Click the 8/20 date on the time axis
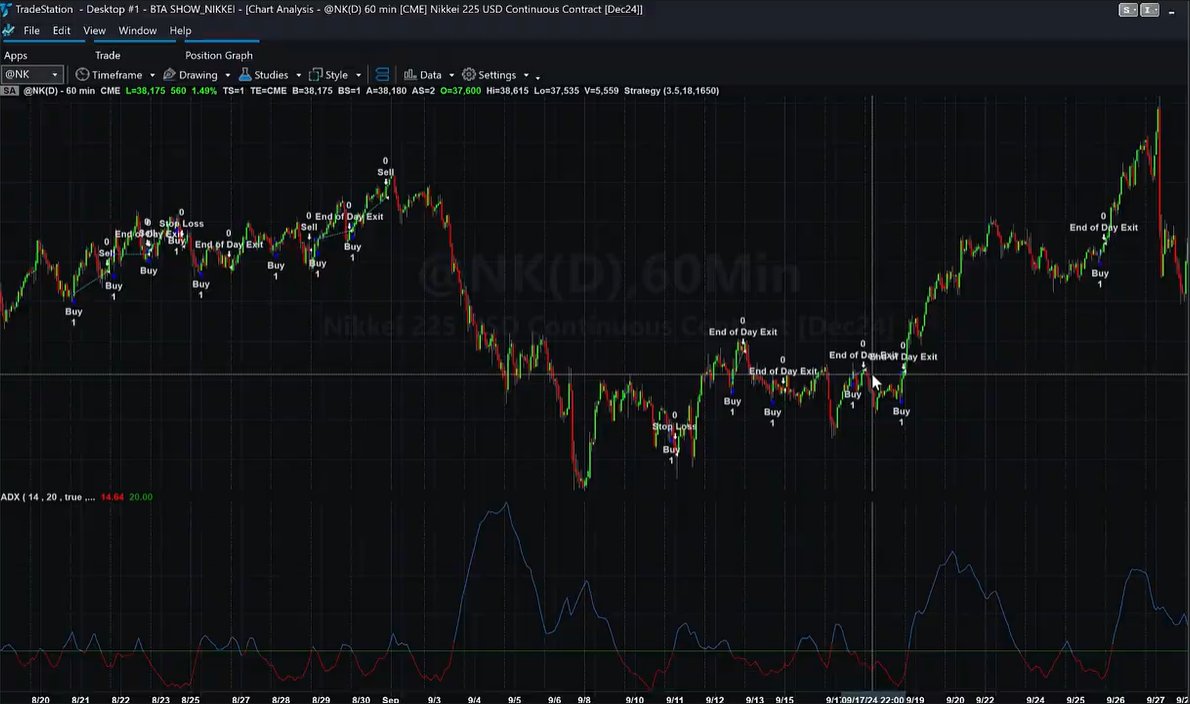This screenshot has height=704, width=1190. coord(40,699)
